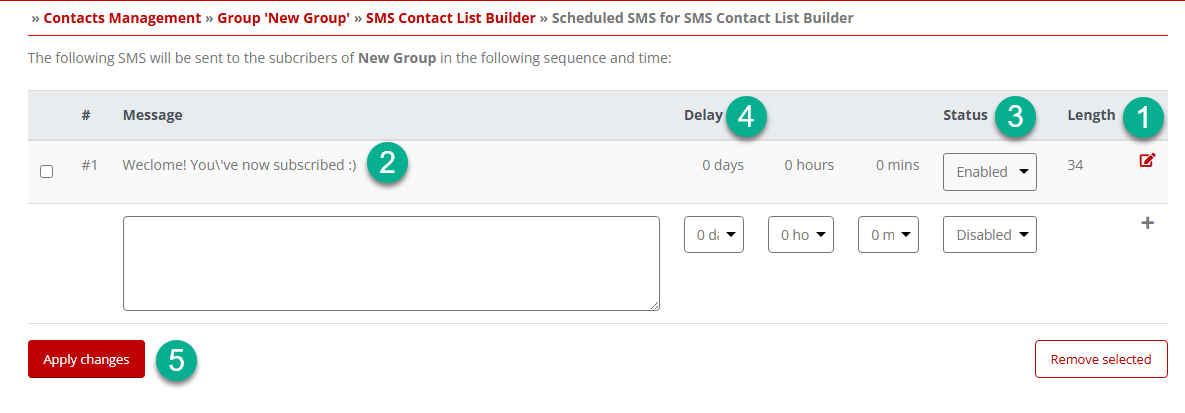
Task: Click green annotation marker number 3
Action: [x=1016, y=118]
